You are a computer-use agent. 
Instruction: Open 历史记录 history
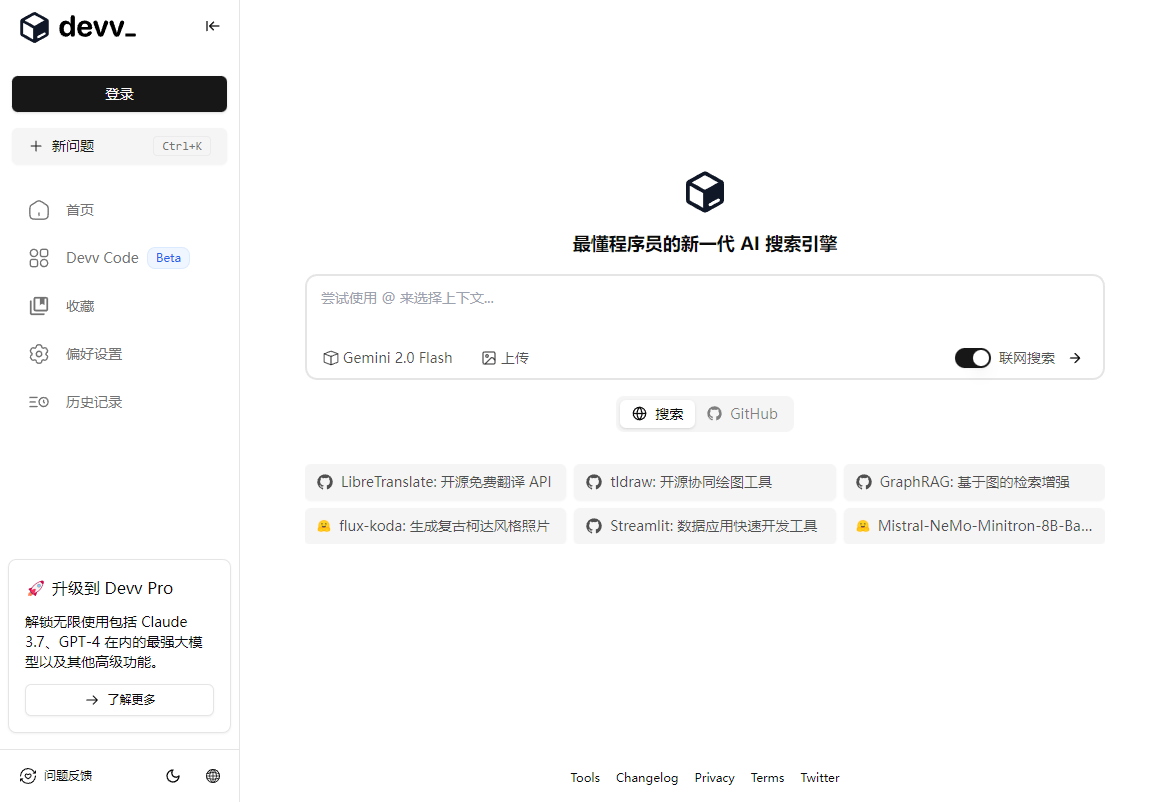(x=75, y=402)
